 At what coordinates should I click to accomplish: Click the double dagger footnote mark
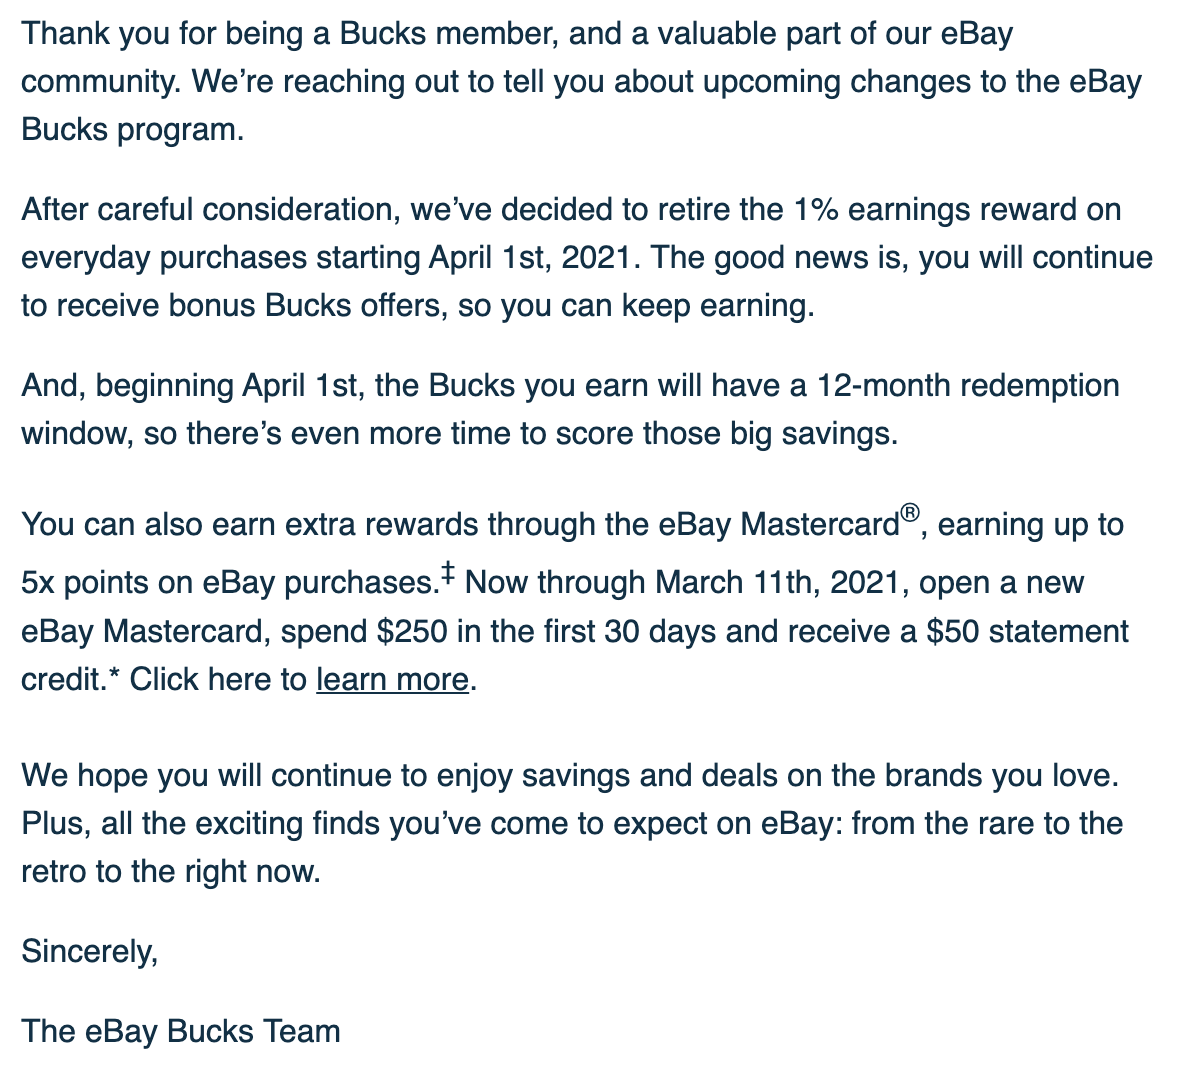click(x=449, y=573)
